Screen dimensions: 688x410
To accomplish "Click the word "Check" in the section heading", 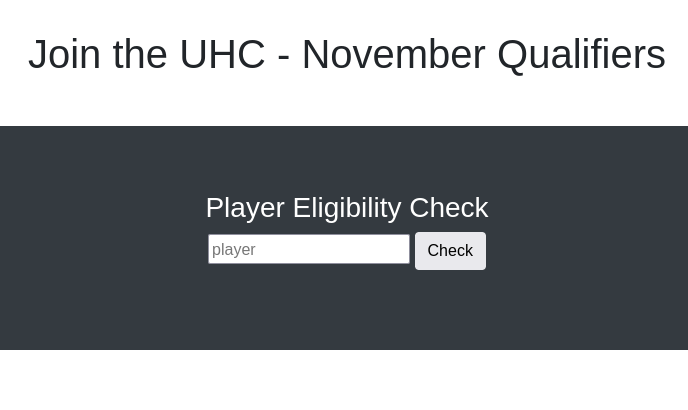I will tap(448, 207).
